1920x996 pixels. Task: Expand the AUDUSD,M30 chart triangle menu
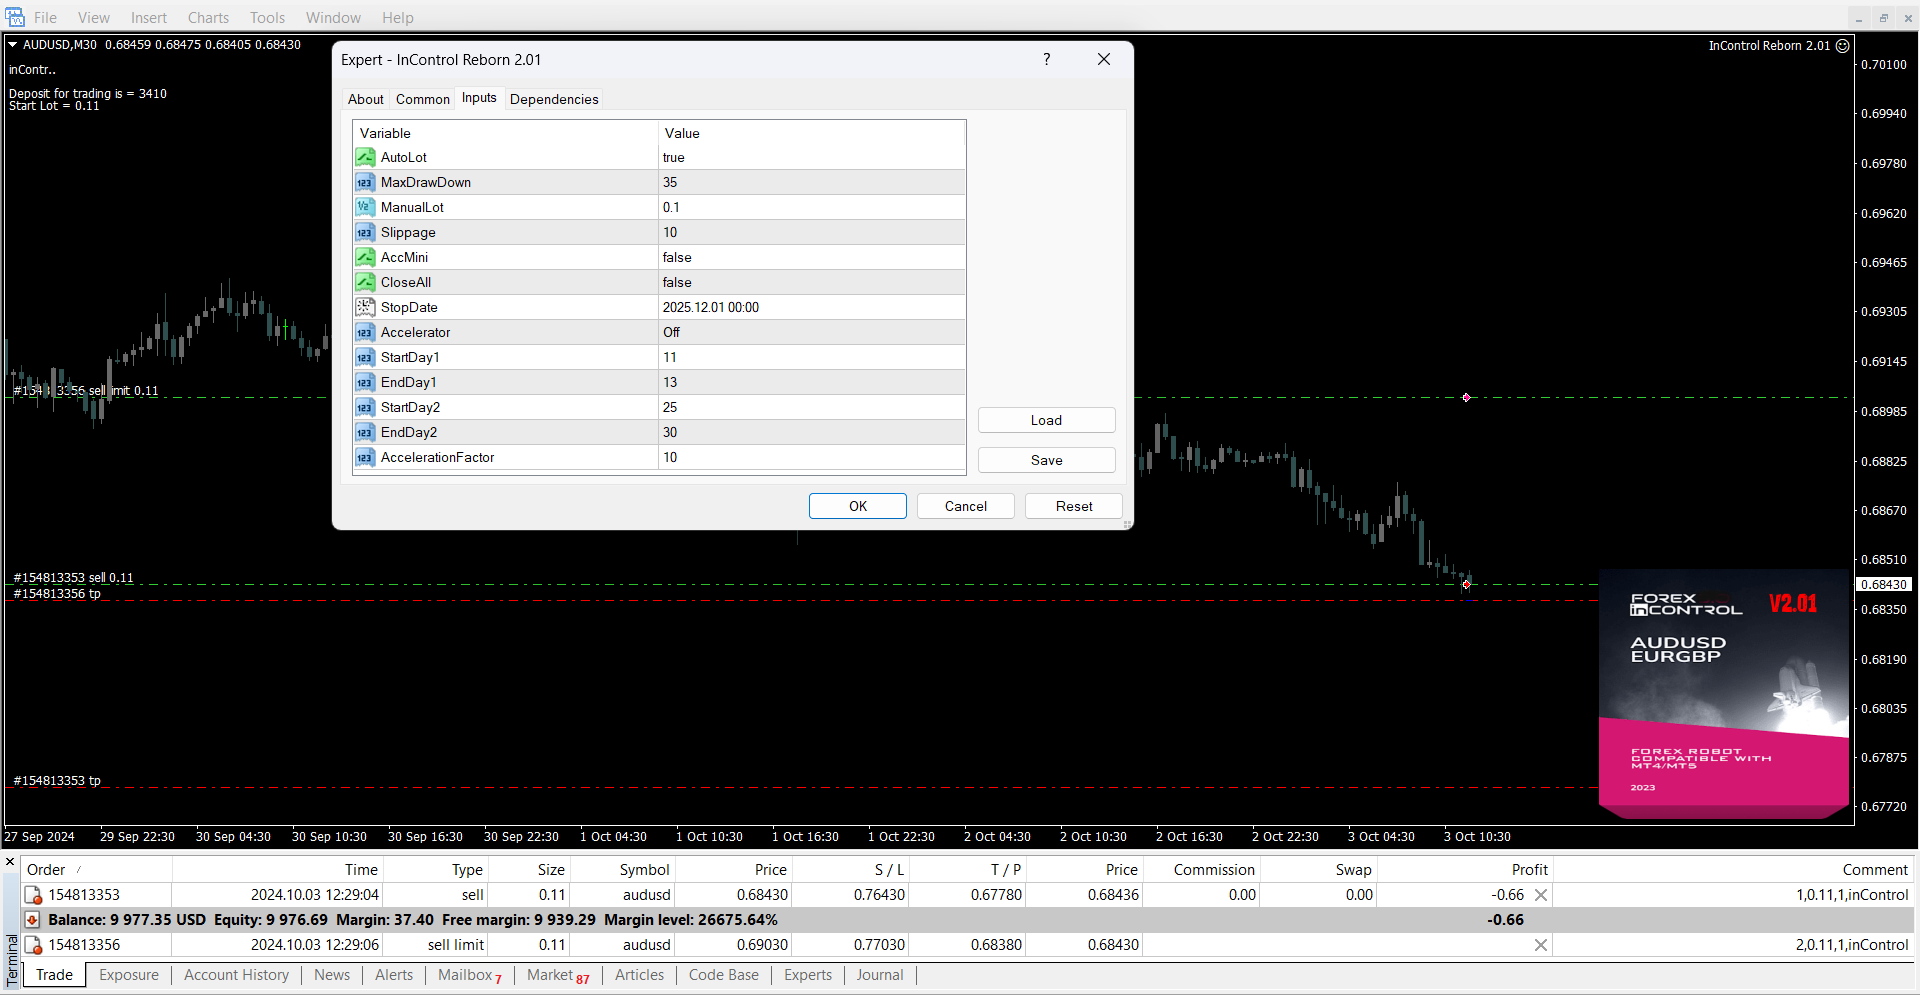point(13,45)
